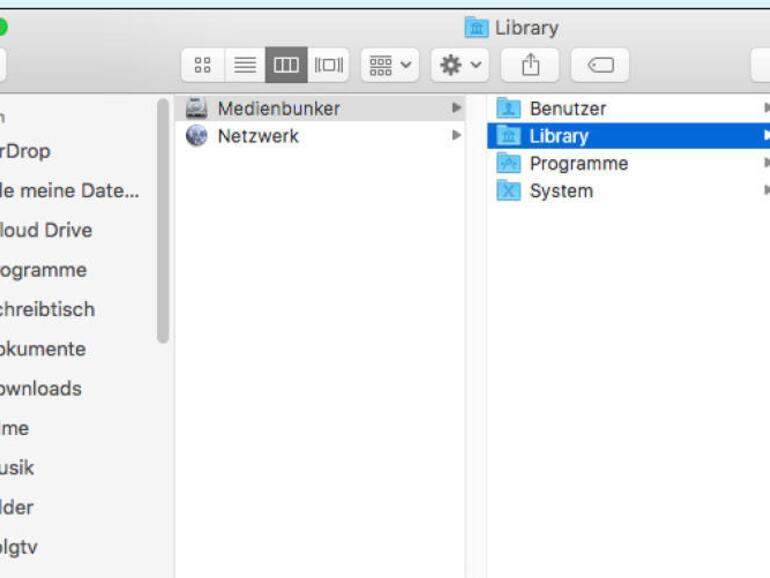Open the gear action menu
770x578 pixels.
[460, 65]
